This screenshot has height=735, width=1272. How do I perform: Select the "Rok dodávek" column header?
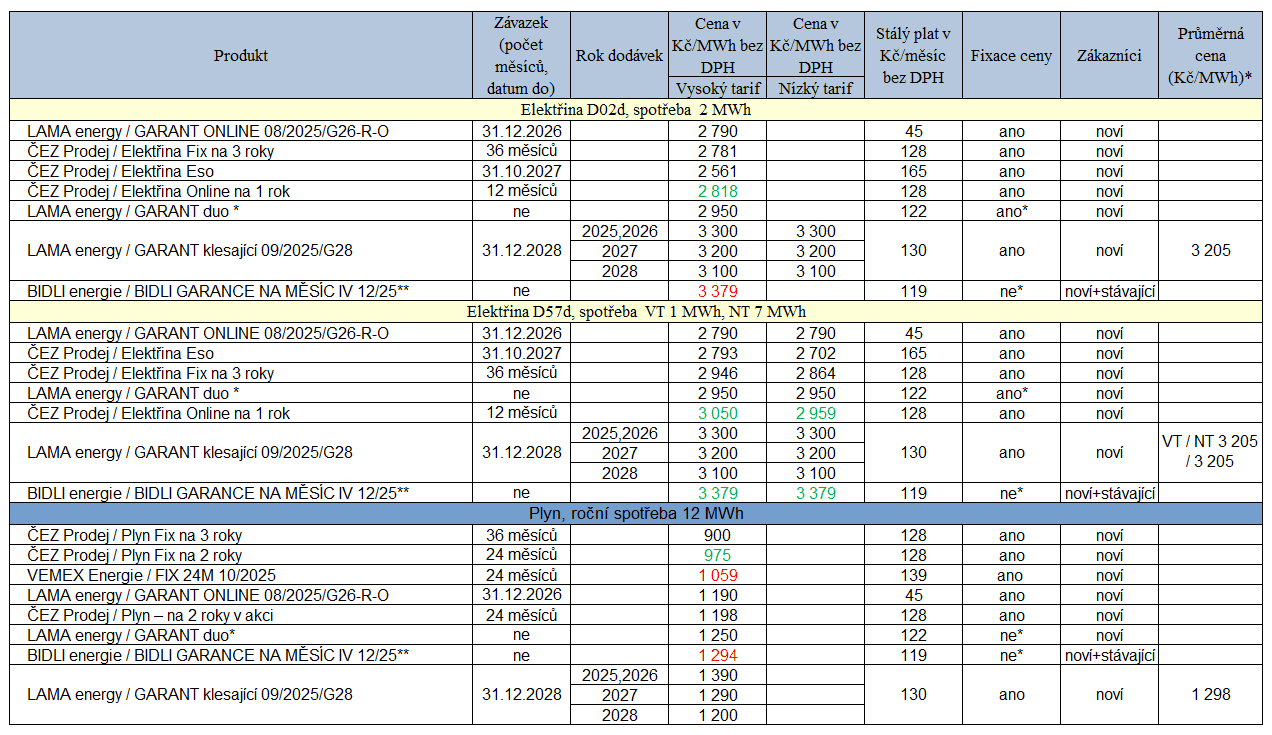(x=620, y=56)
